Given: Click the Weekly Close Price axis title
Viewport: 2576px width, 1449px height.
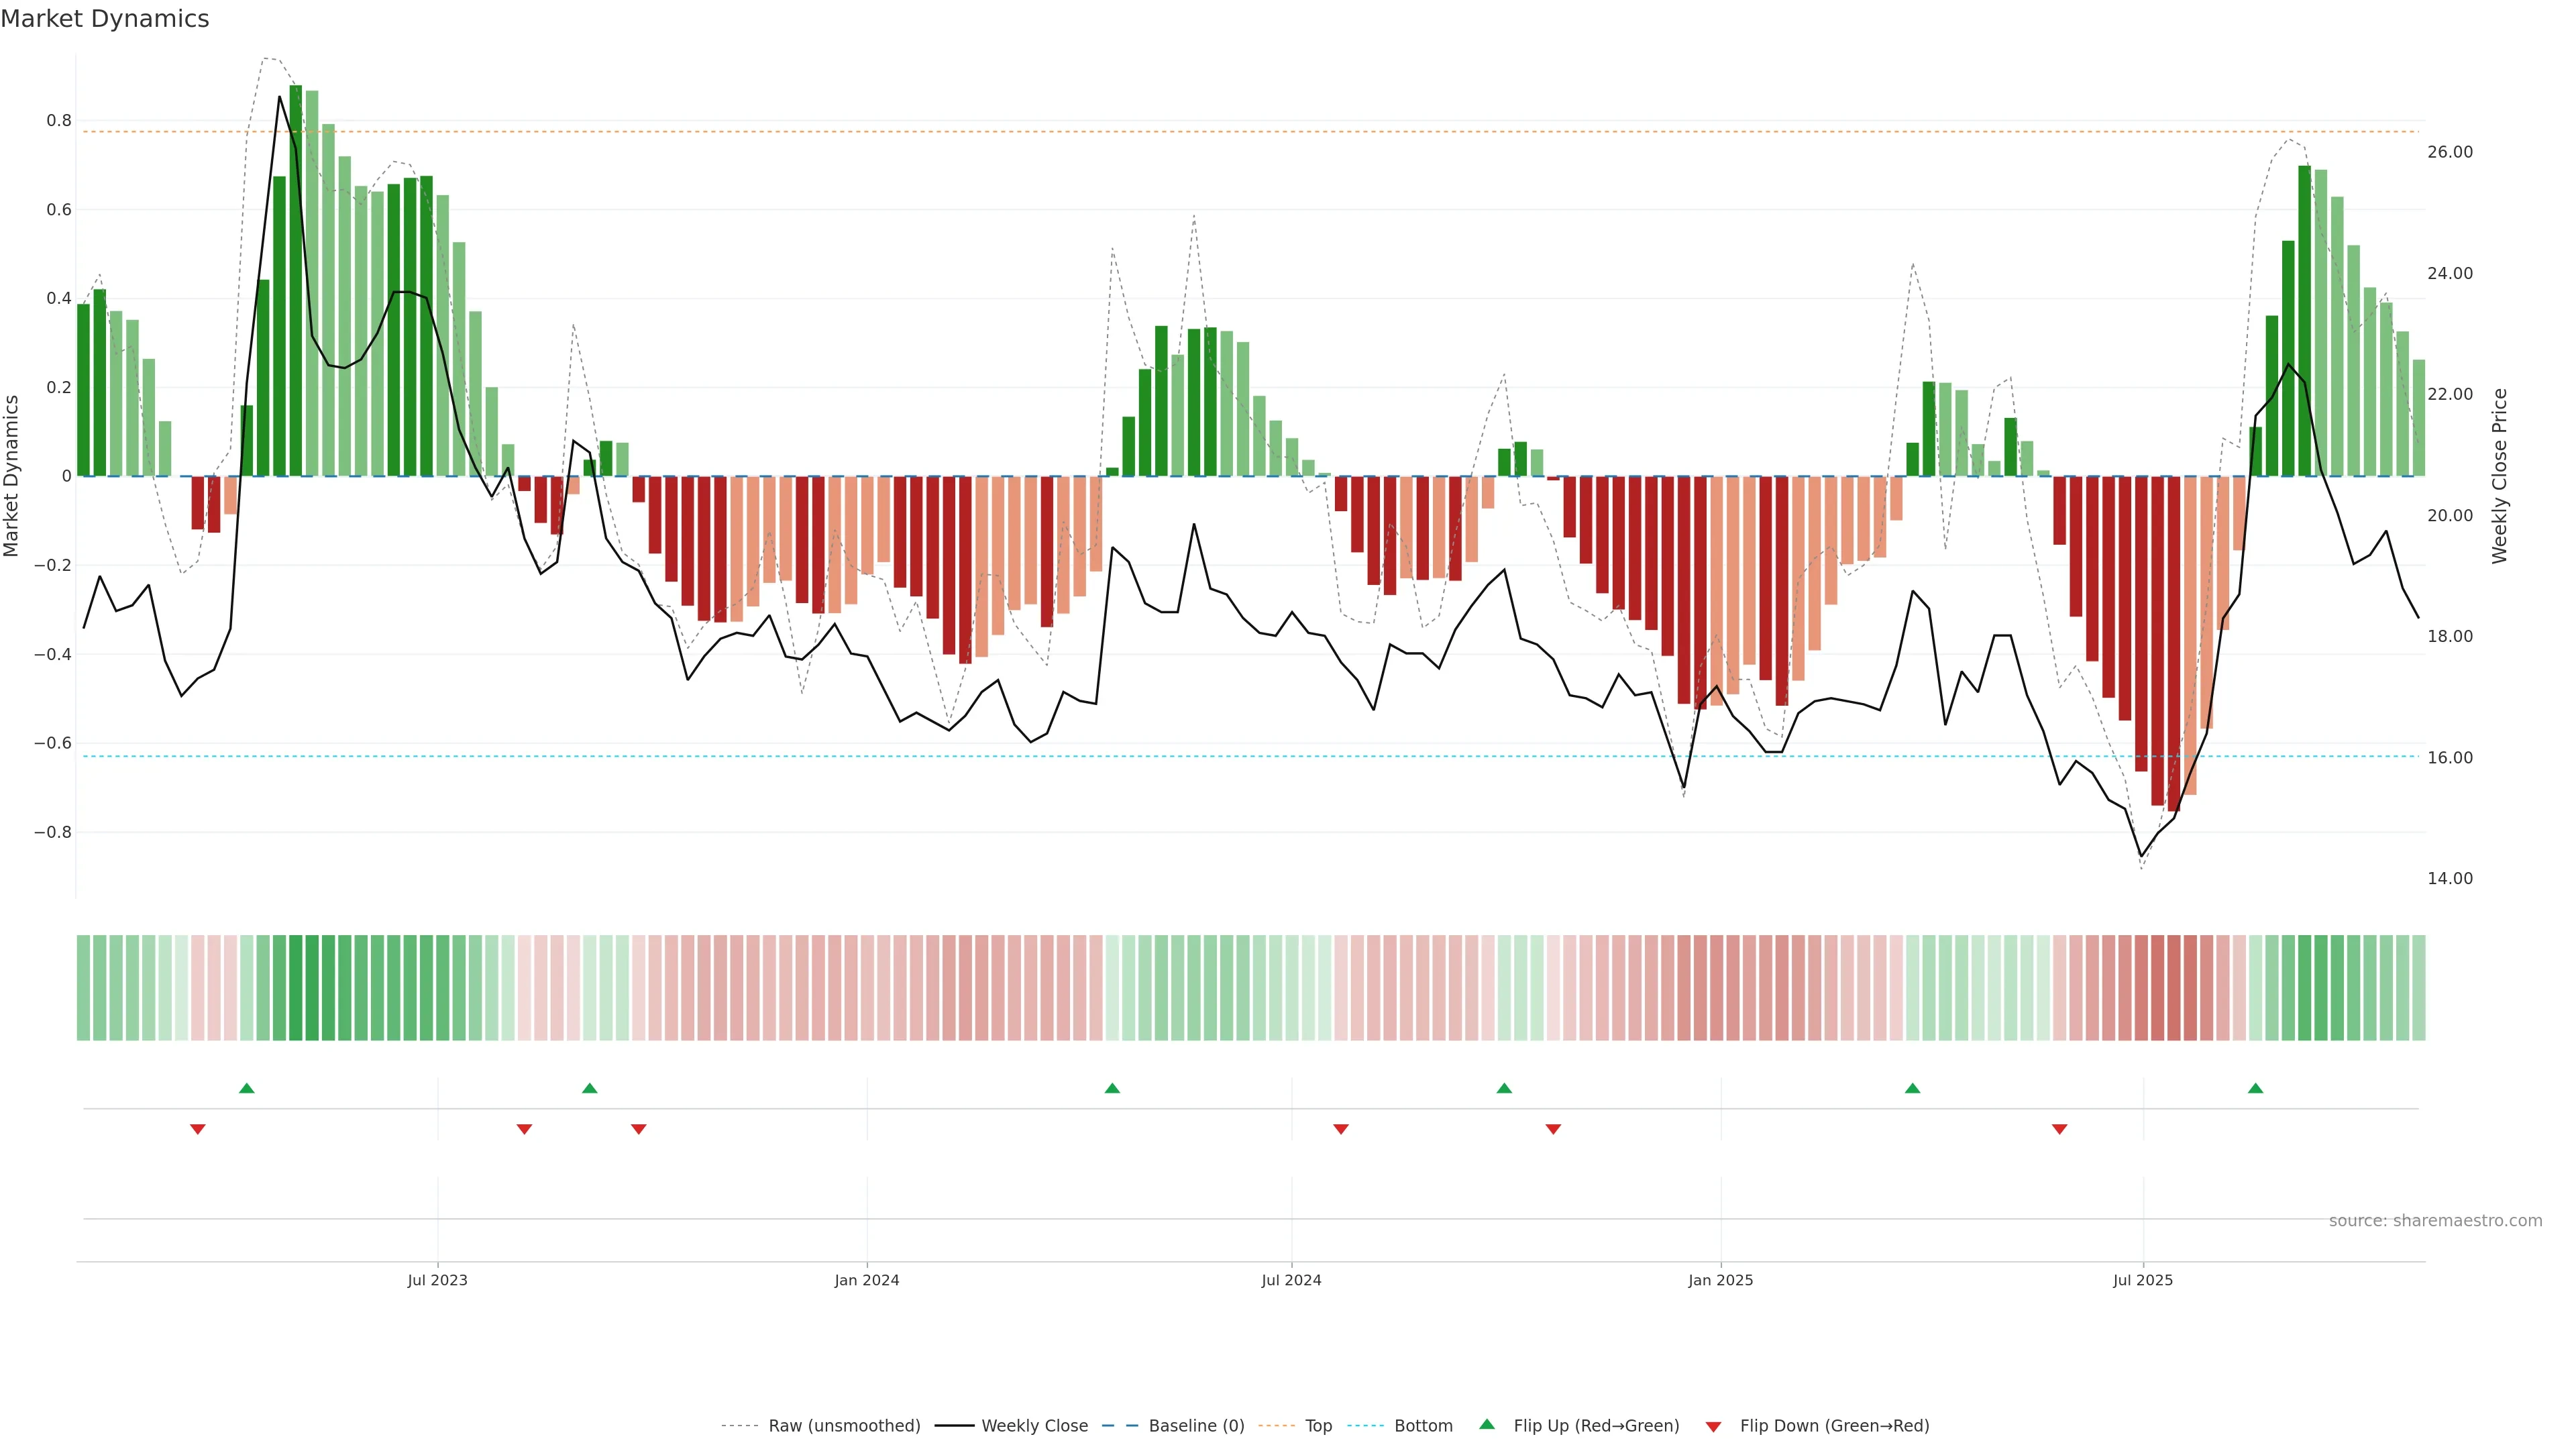Looking at the screenshot, I should (2499, 476).
